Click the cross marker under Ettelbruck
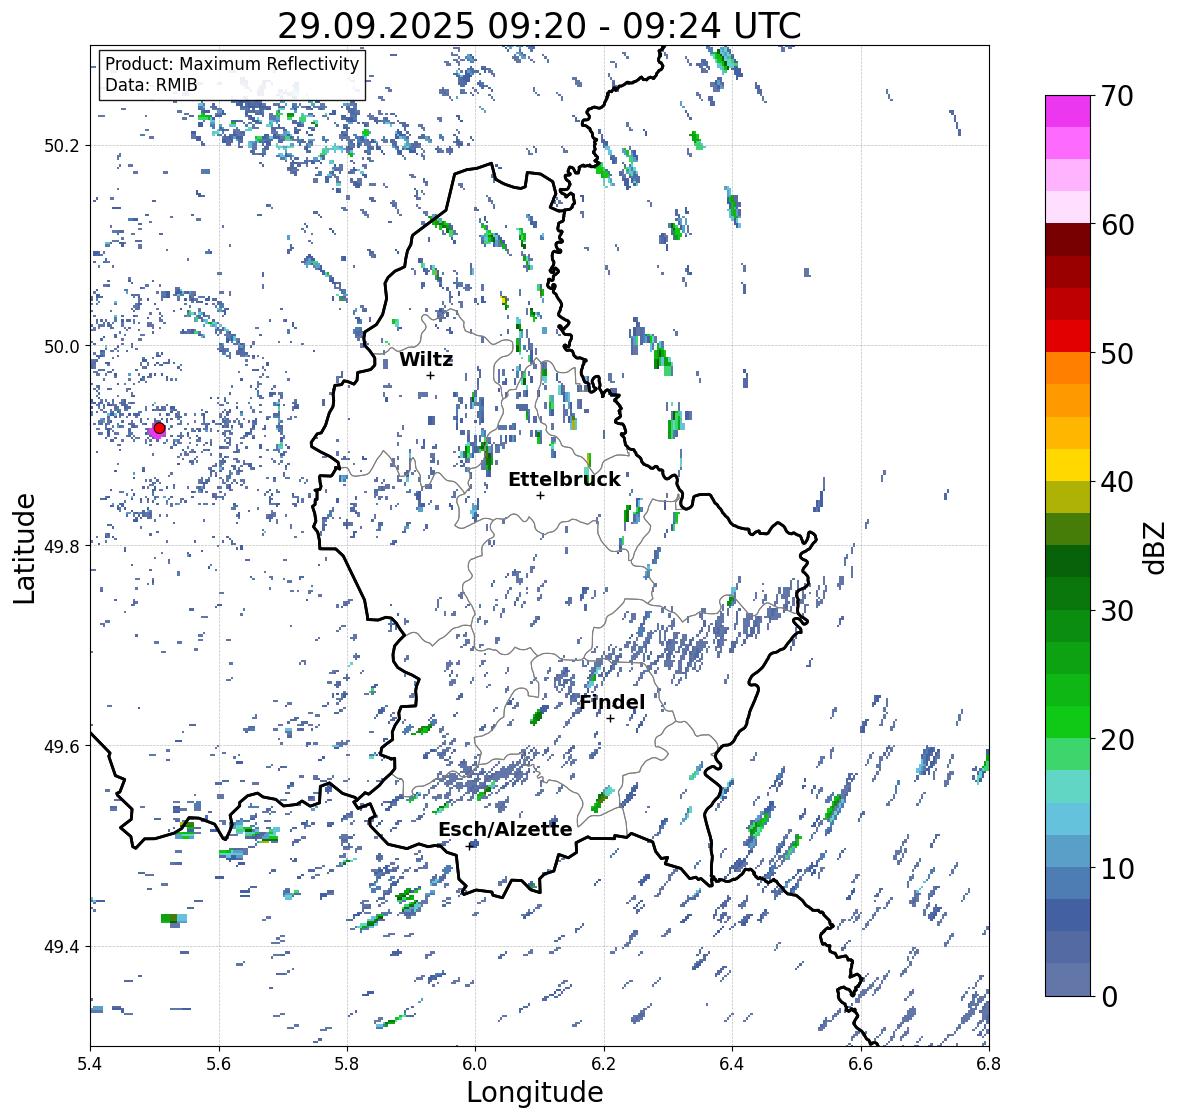 pos(540,495)
